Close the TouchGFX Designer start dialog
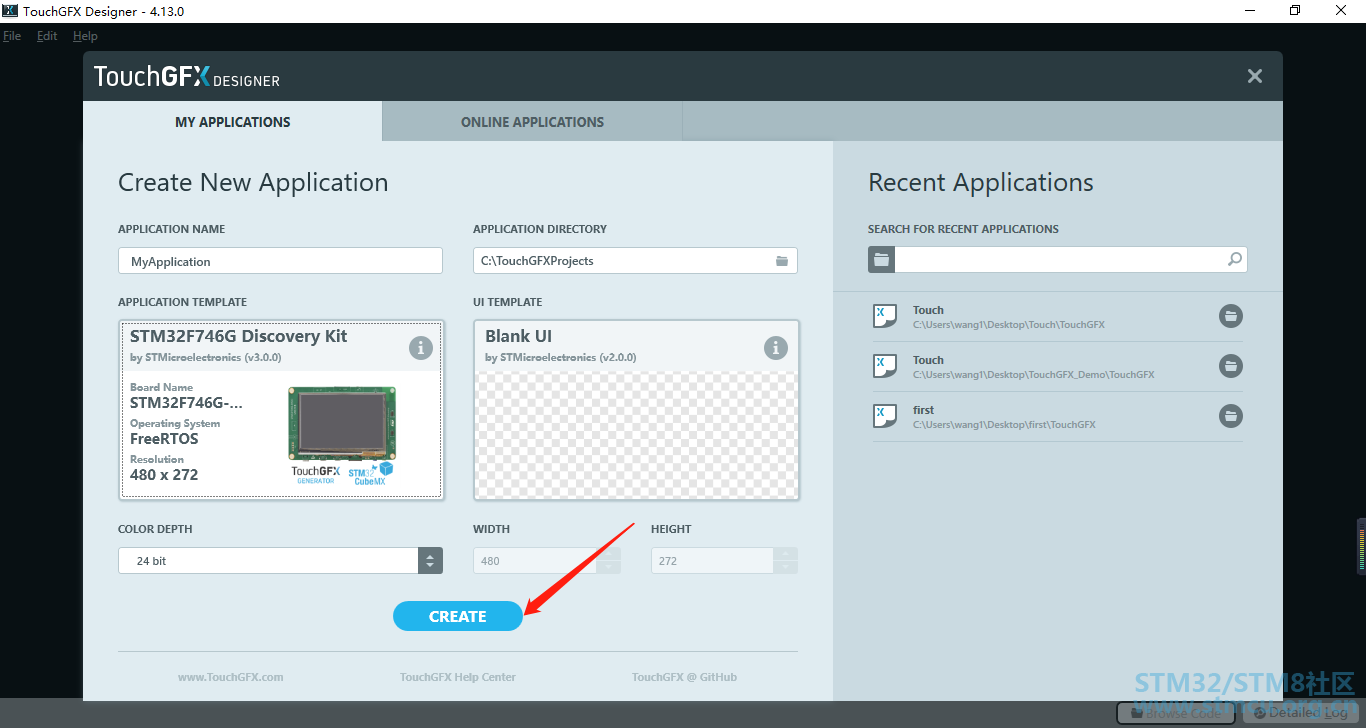1366x728 pixels. point(1255,76)
